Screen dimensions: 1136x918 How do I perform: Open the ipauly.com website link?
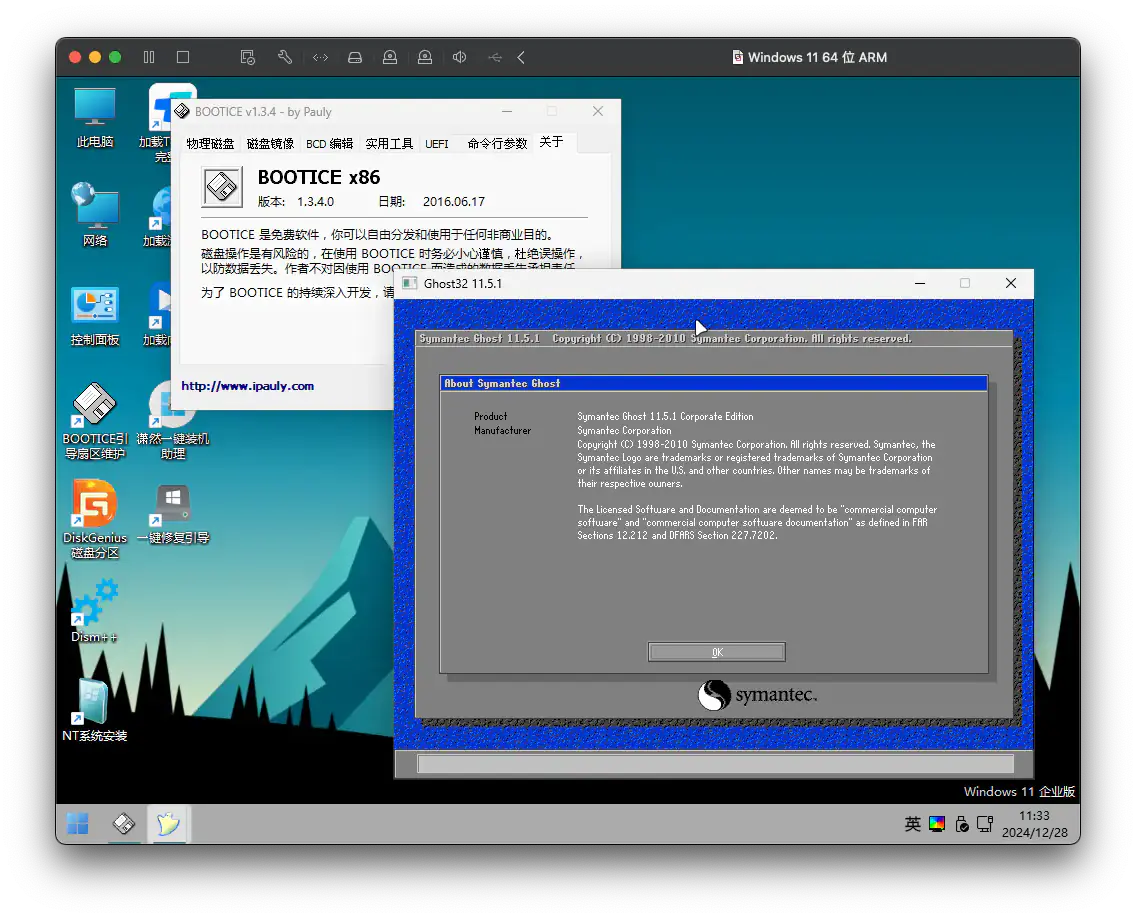tap(248, 386)
